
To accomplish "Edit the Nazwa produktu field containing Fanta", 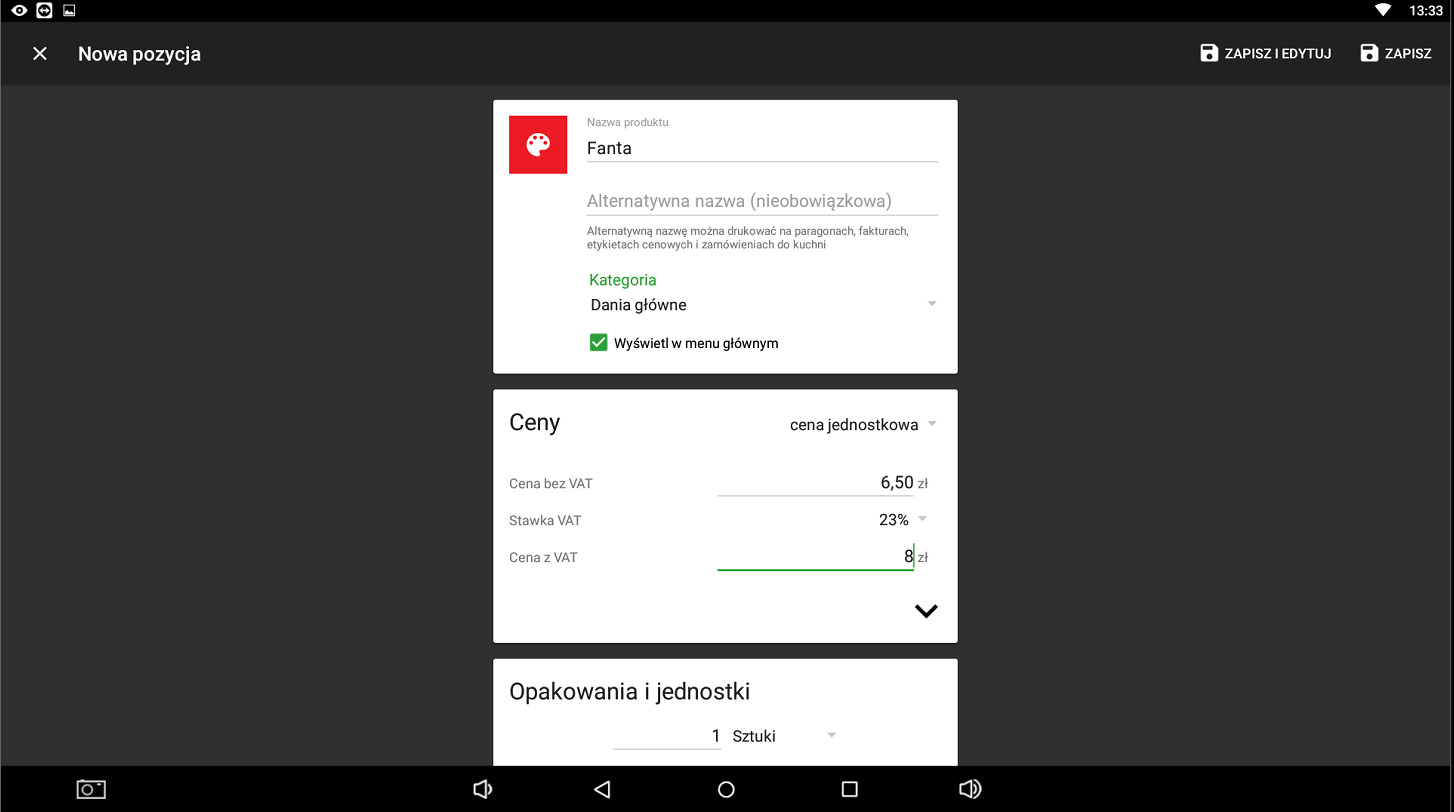I will 761,148.
